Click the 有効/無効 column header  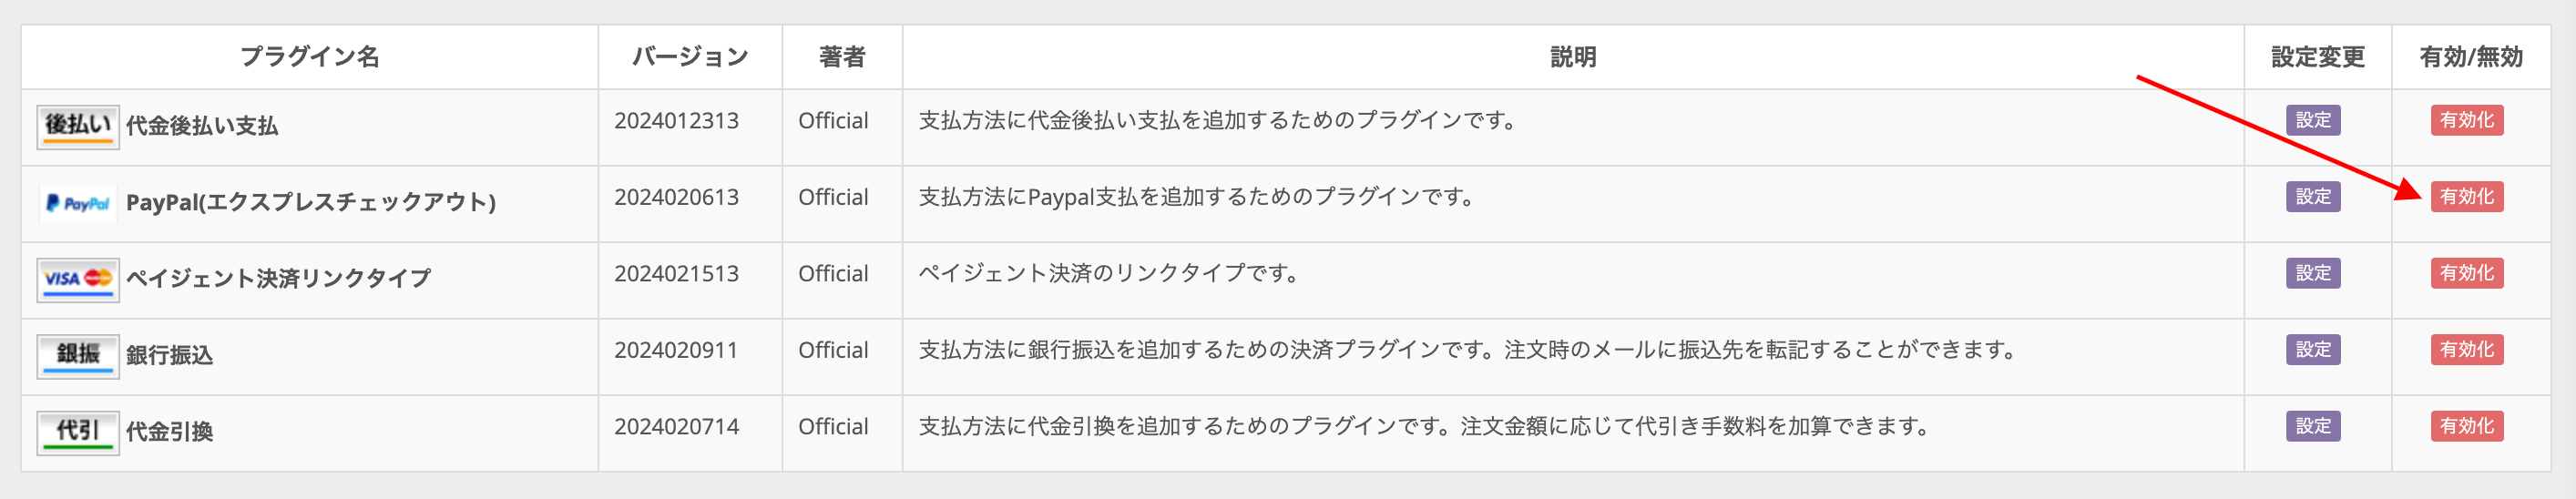pyautogui.click(x=2470, y=57)
